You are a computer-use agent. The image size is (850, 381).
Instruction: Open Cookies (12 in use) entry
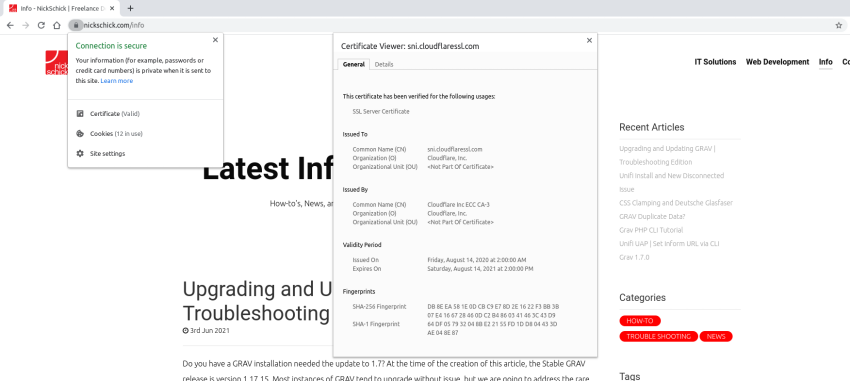[145, 134]
